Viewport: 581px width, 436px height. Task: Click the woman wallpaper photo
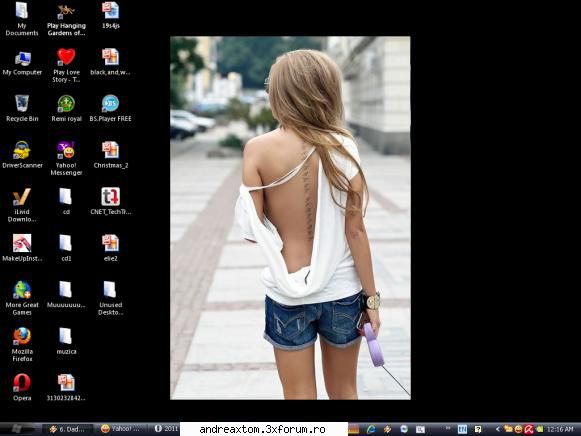tap(290, 218)
